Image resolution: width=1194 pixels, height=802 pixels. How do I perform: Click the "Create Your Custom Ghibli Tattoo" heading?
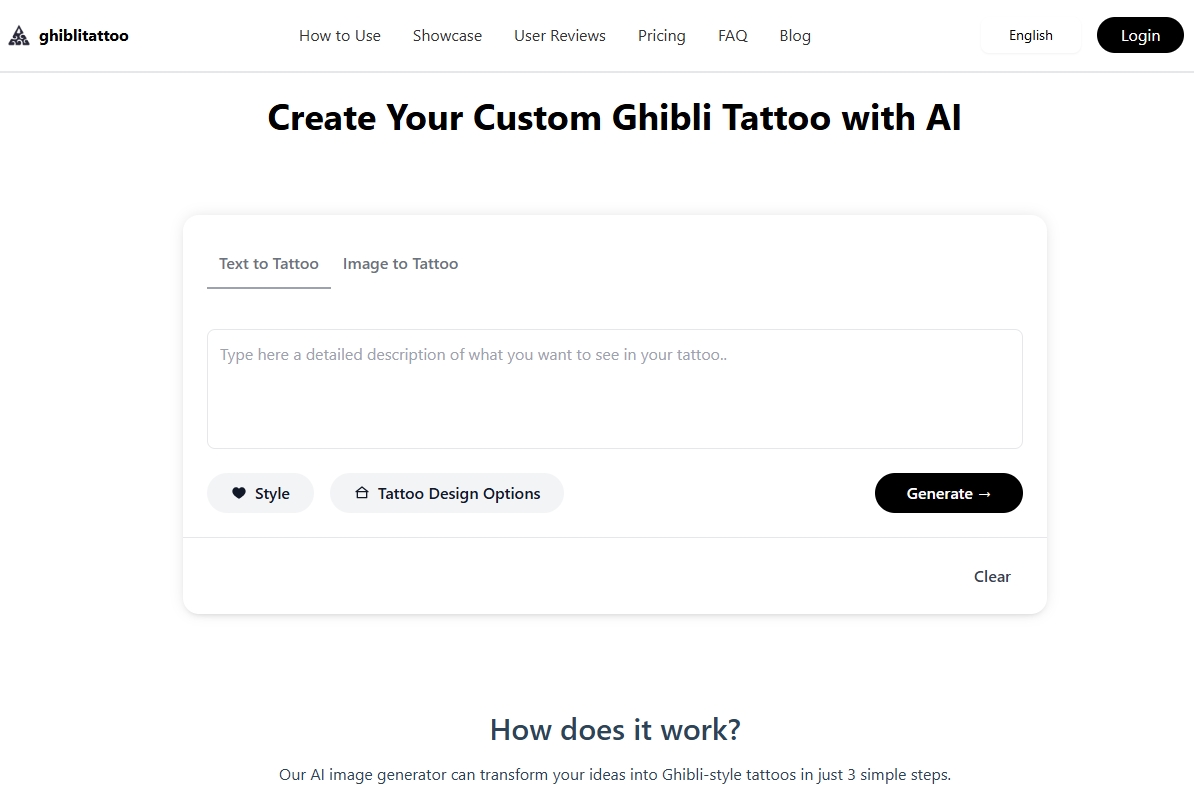coord(614,118)
